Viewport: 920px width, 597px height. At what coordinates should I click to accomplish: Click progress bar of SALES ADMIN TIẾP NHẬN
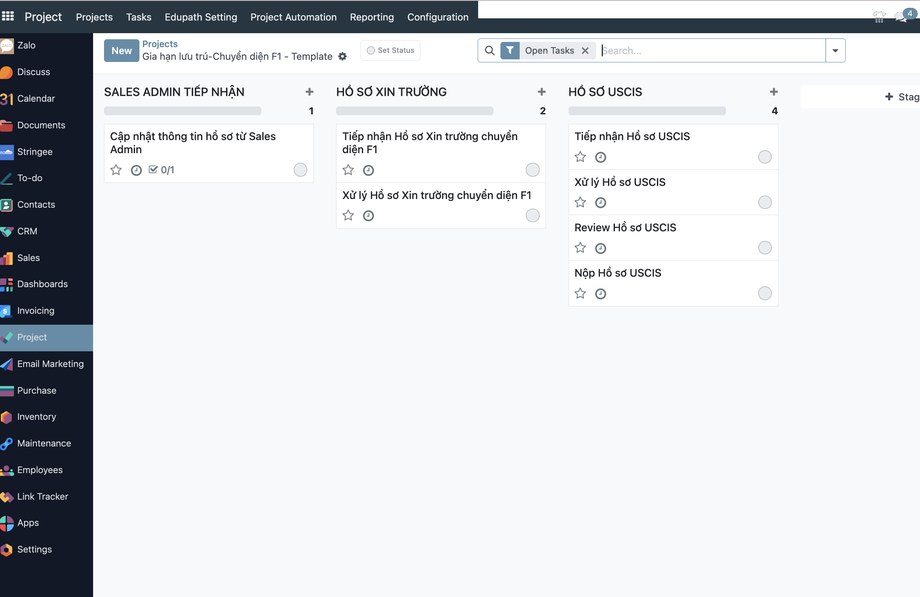click(x=182, y=111)
